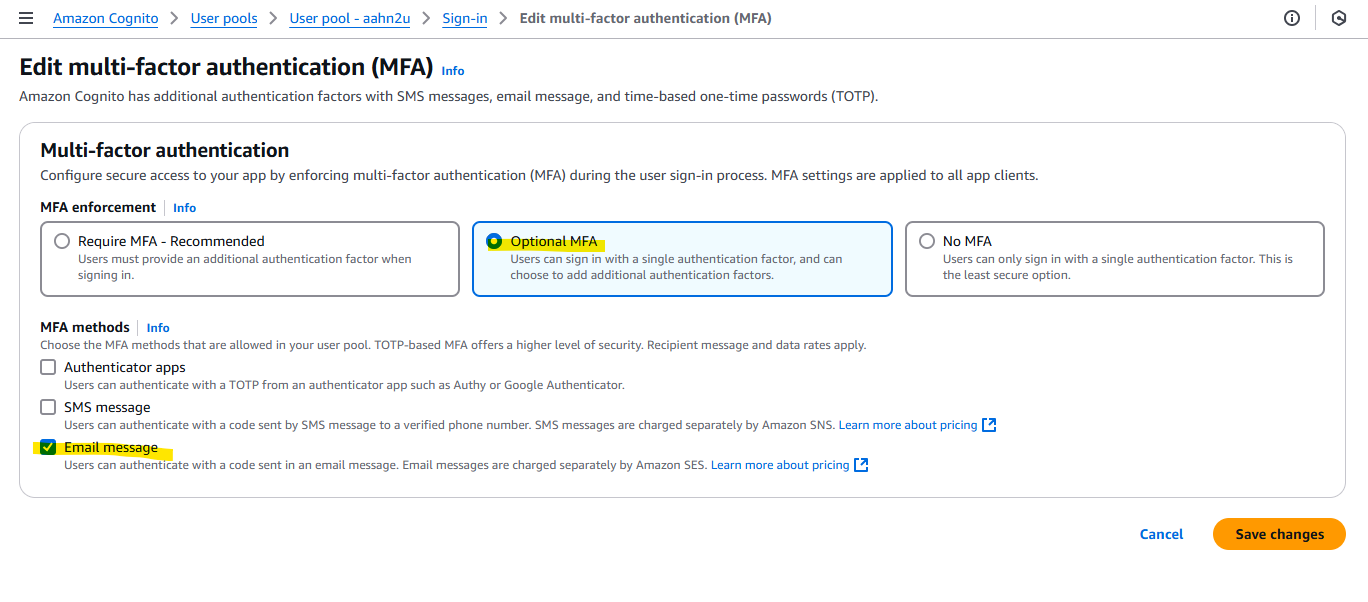Enable Authenticator apps MFA method
Screen dimensions: 1368x602
click(x=47, y=366)
